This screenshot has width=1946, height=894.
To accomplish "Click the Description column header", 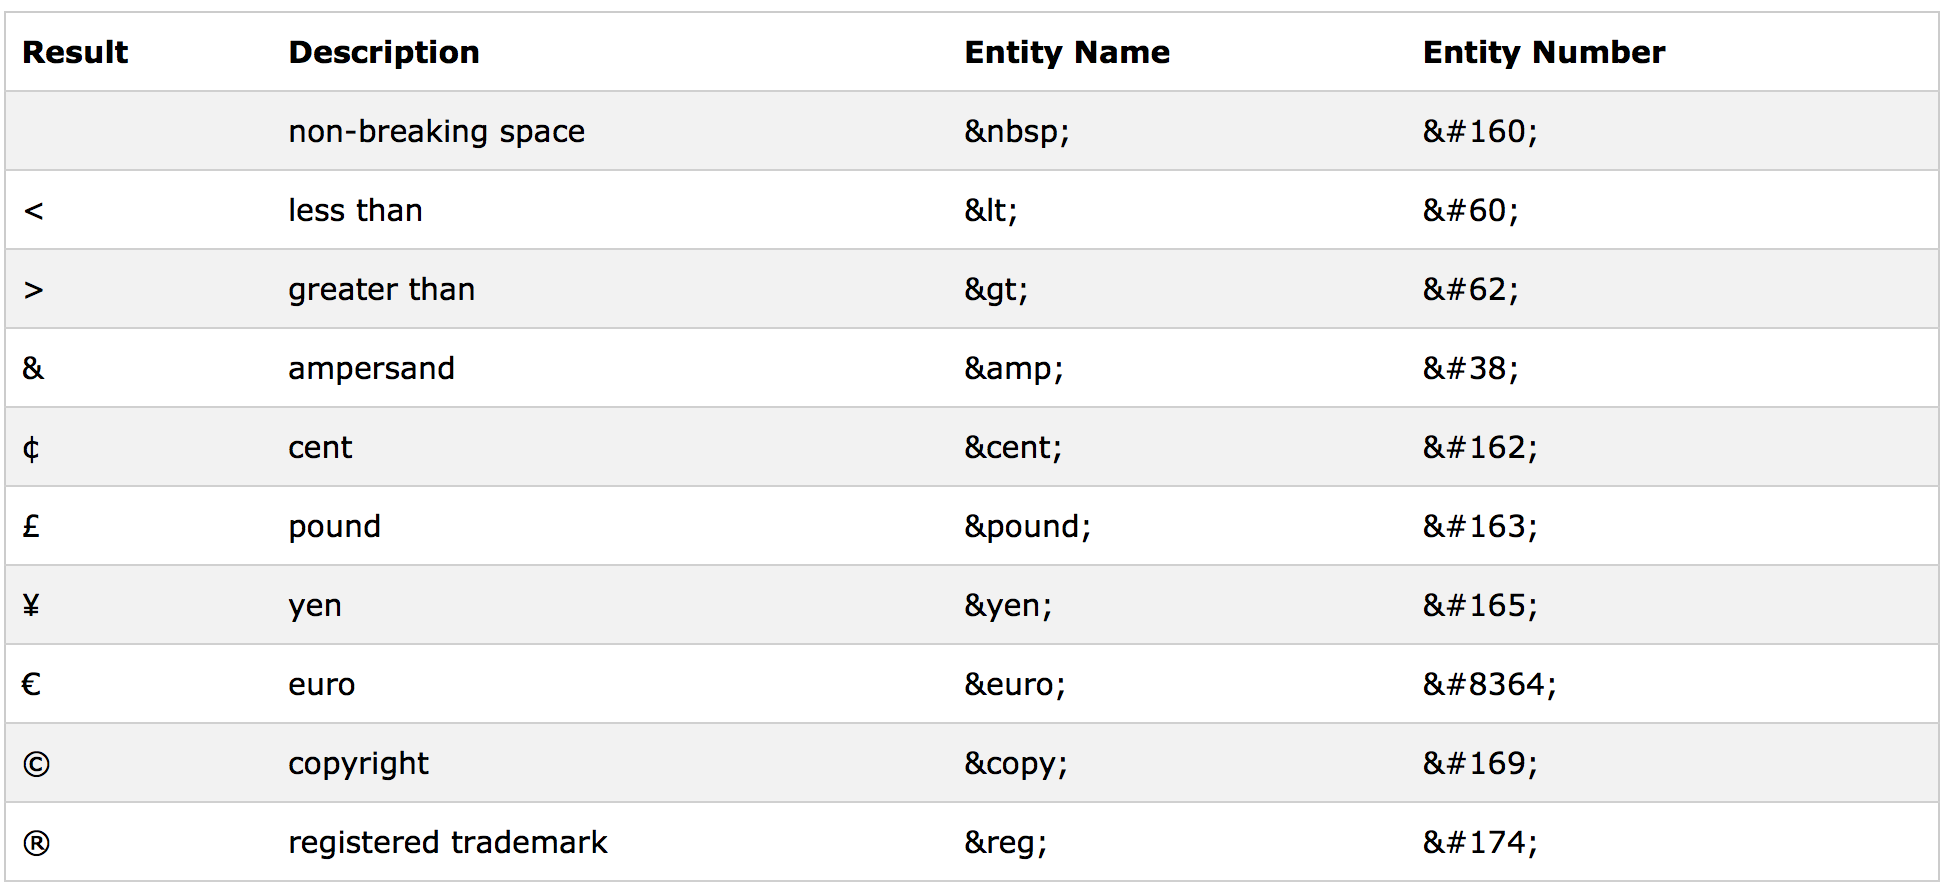I will tap(384, 52).
